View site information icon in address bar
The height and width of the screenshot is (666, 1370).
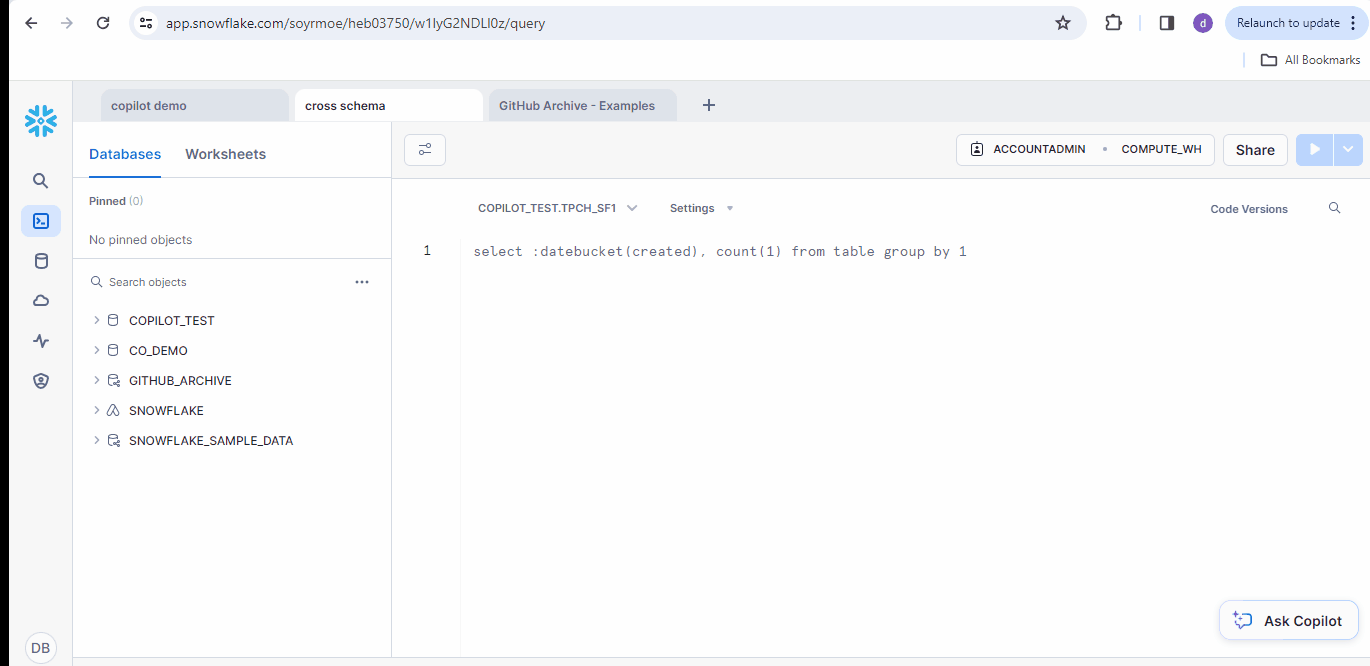tap(147, 23)
